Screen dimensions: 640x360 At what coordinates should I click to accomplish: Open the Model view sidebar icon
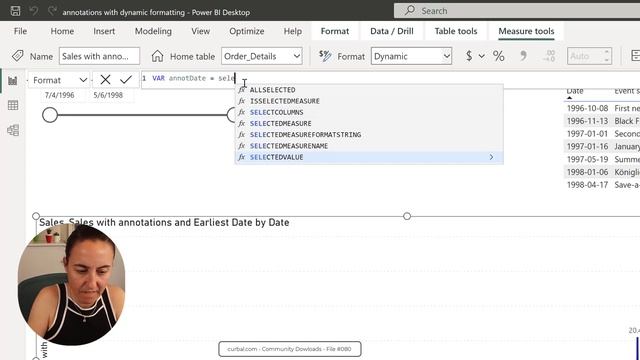pyautogui.click(x=13, y=130)
